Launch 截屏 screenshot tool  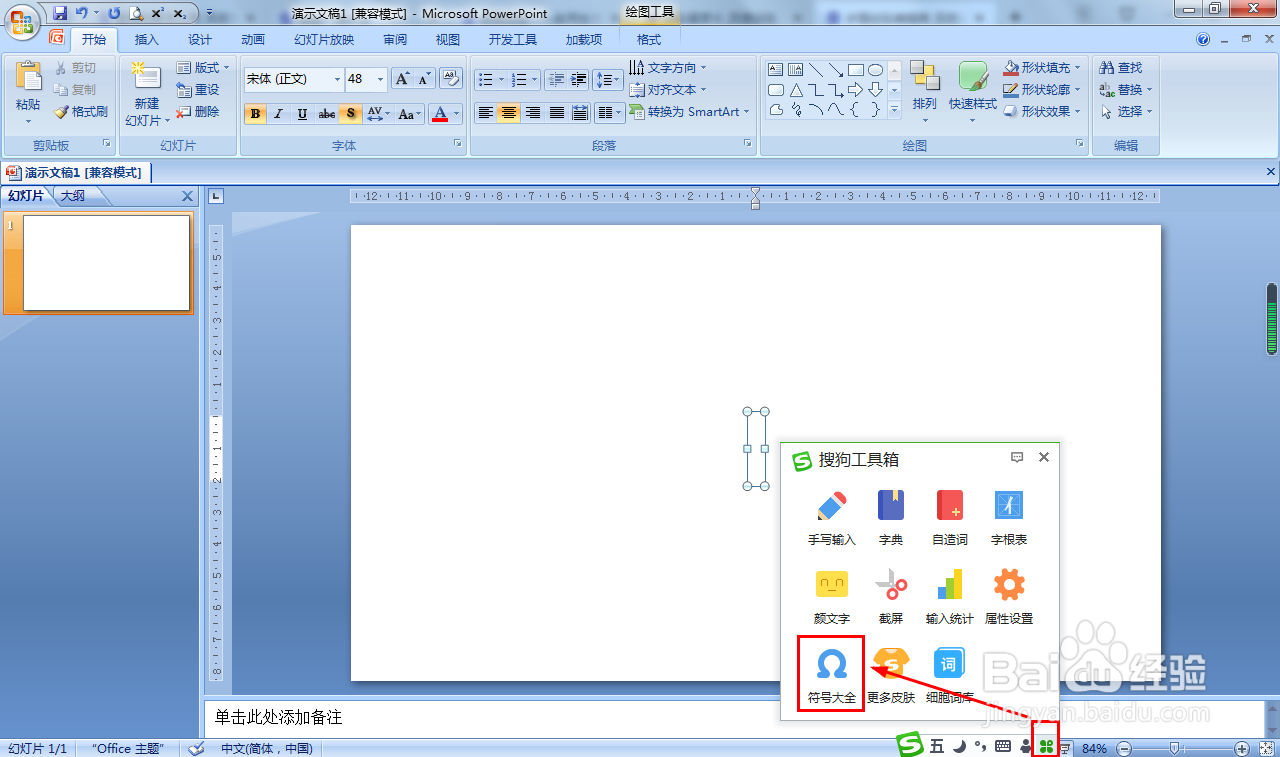click(x=890, y=596)
